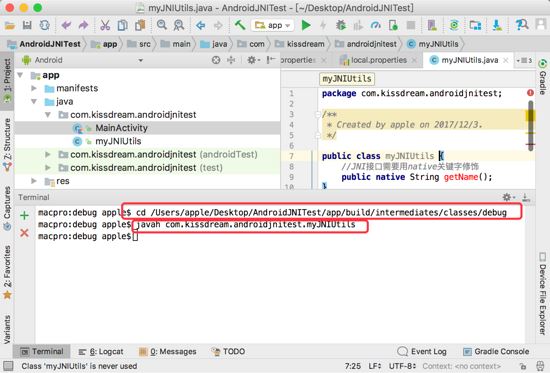Close the local.properties tab

click(x=414, y=60)
